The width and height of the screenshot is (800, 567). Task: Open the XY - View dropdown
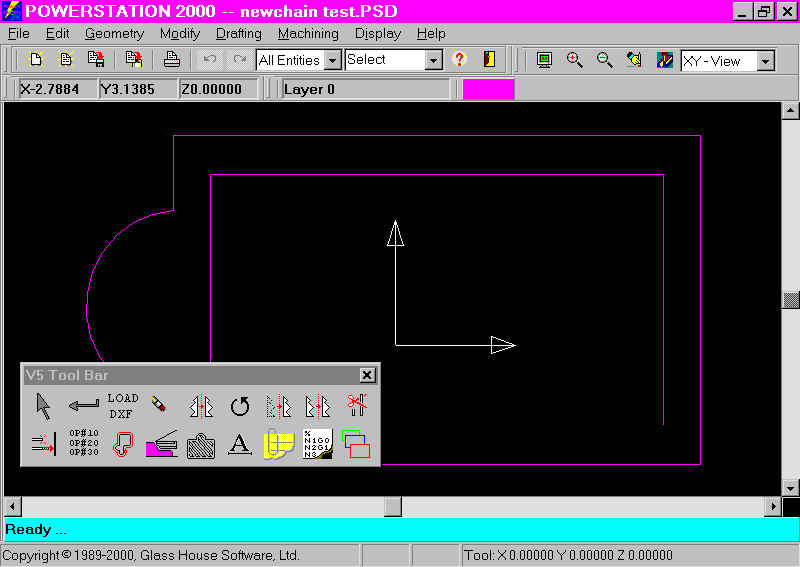765,61
